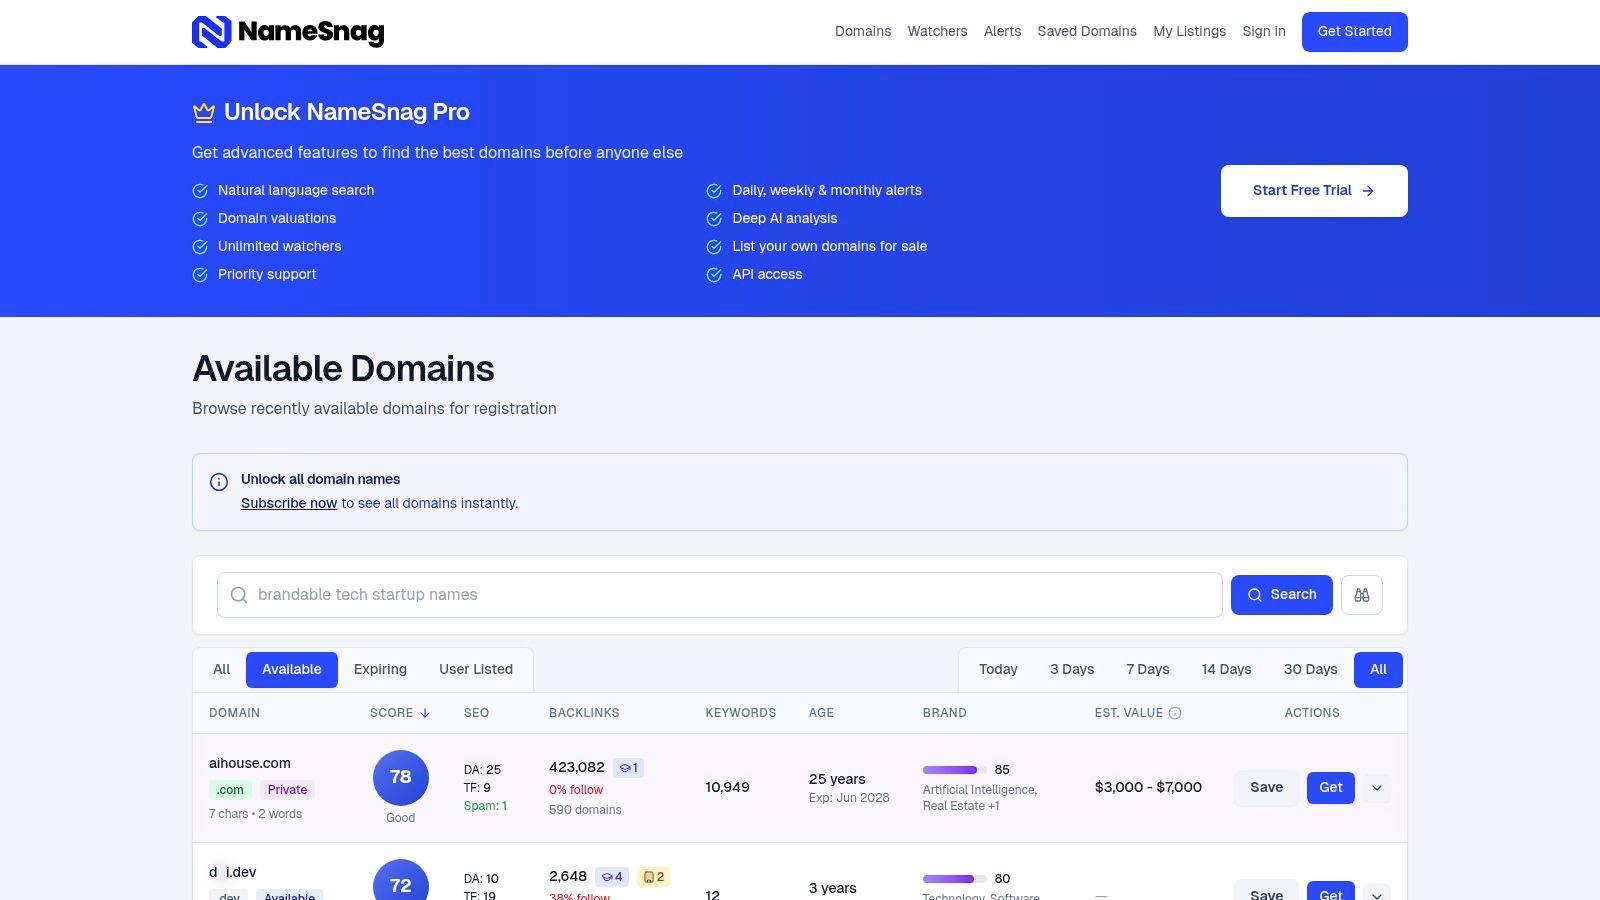
Task: Filter by 7 Days
Action: [x=1148, y=670]
